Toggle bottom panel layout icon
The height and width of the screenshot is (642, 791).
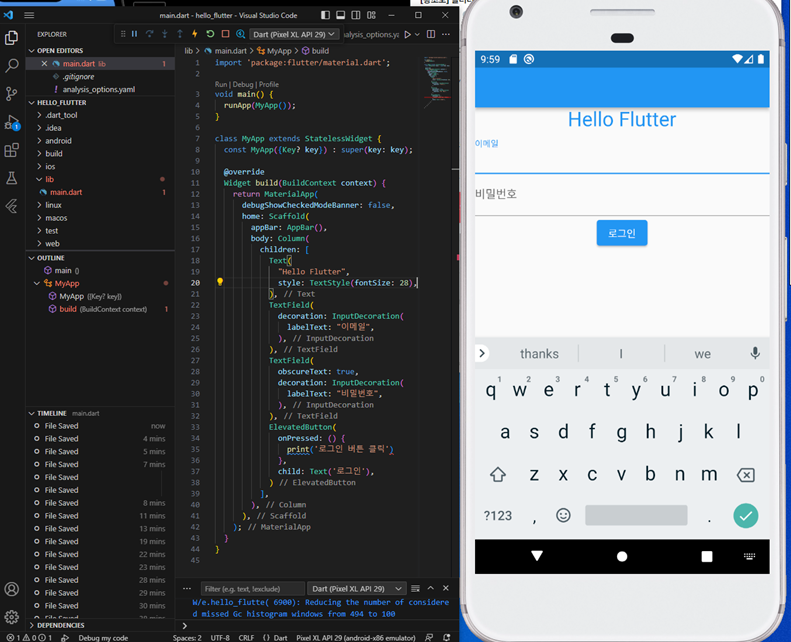341,15
